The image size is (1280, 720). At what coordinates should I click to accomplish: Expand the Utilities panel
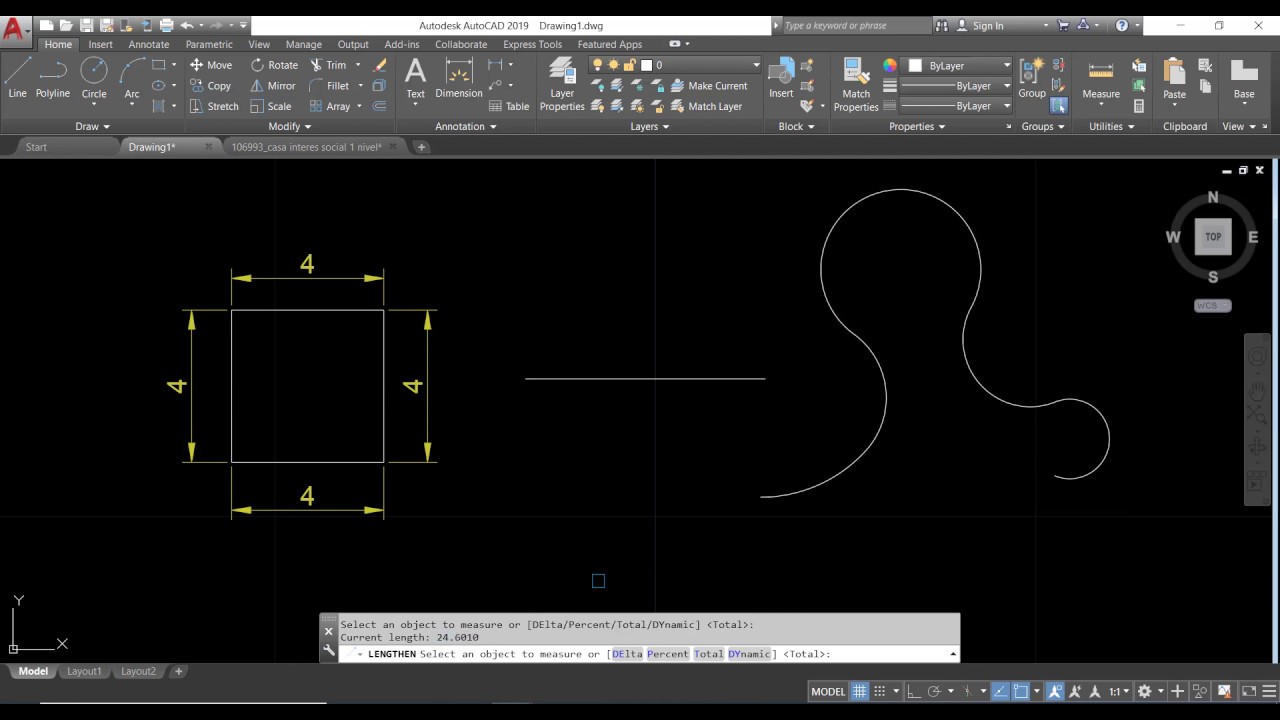[x=1112, y=126]
